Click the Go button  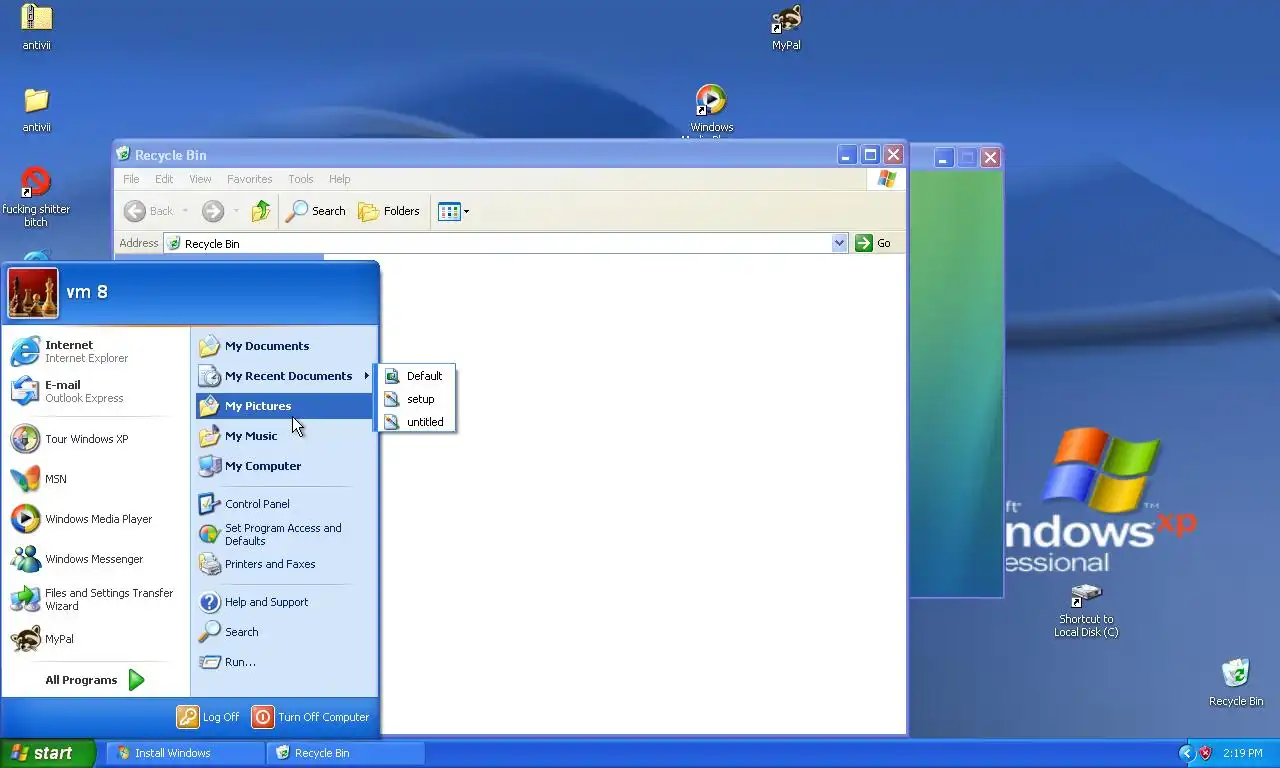click(873, 243)
